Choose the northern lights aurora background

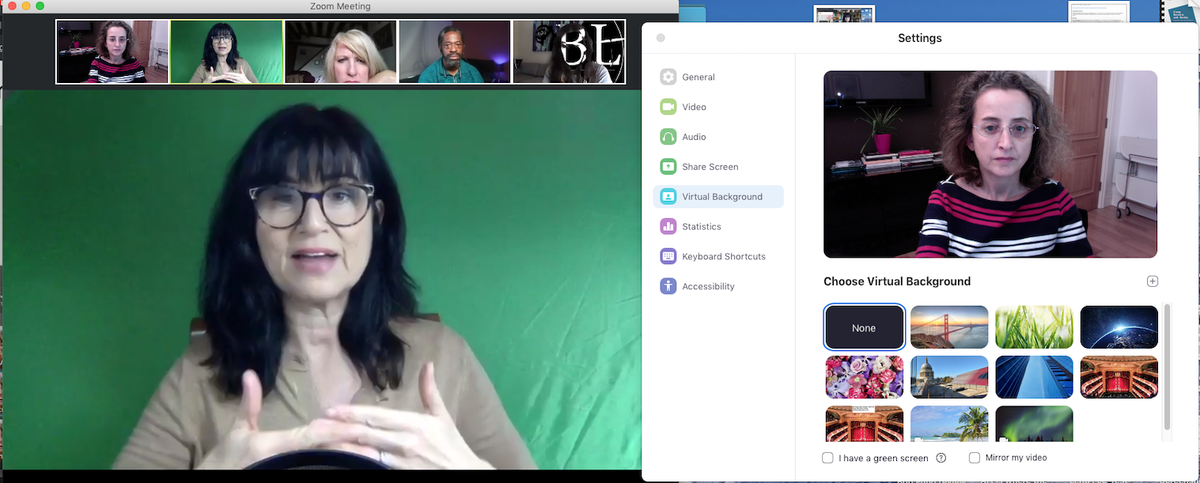1034,423
